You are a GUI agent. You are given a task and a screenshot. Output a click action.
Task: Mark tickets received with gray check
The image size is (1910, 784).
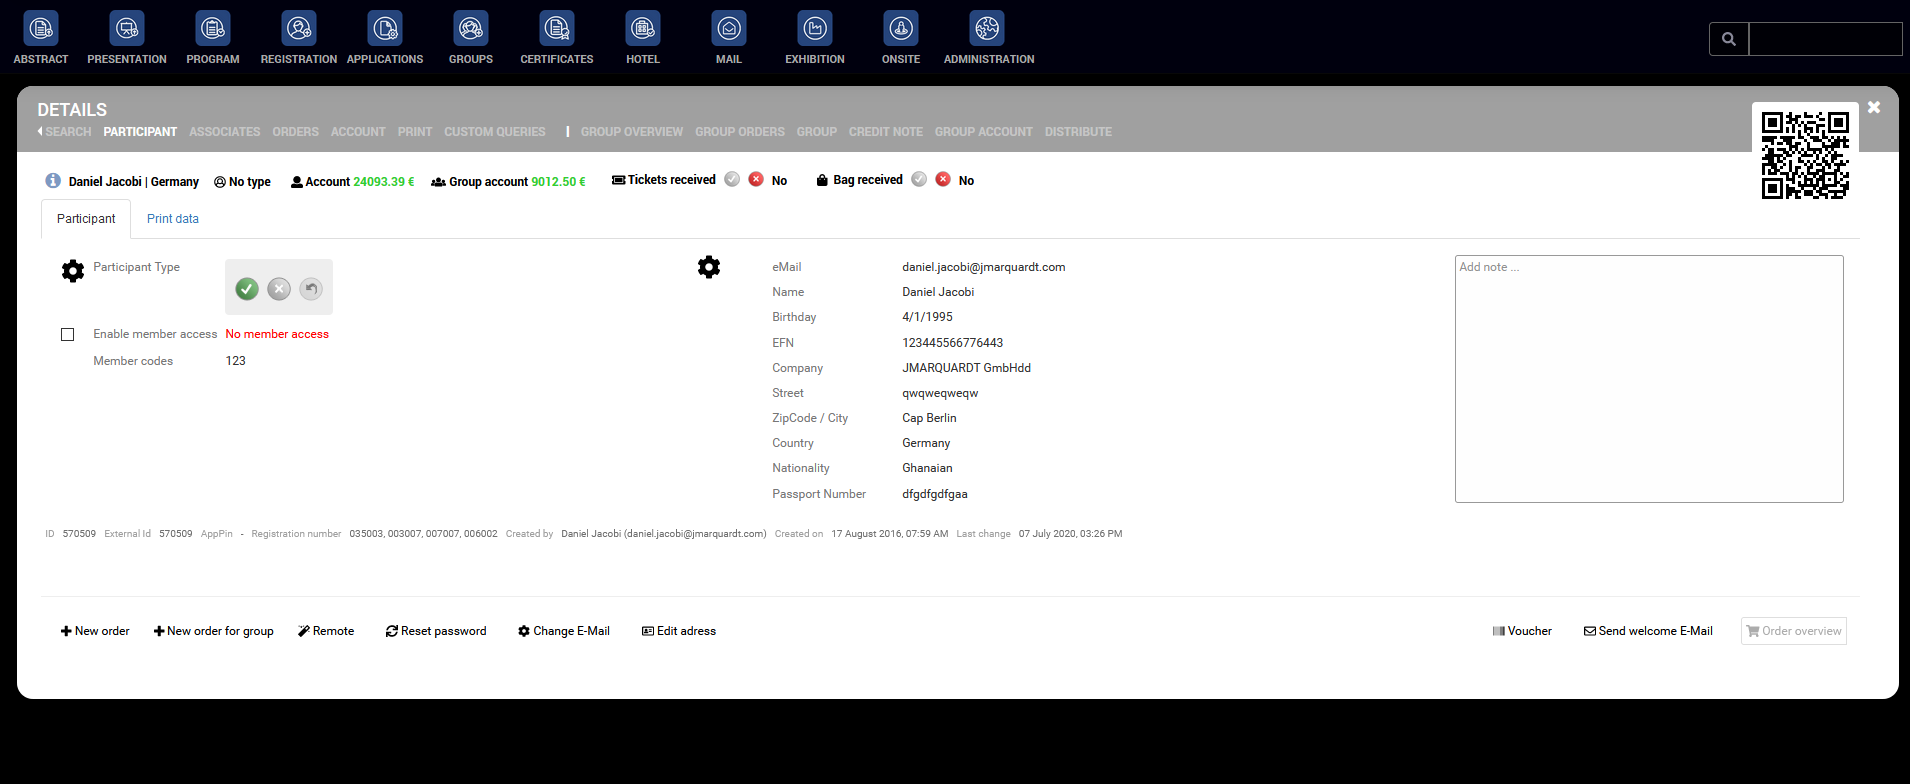pyautogui.click(x=732, y=179)
